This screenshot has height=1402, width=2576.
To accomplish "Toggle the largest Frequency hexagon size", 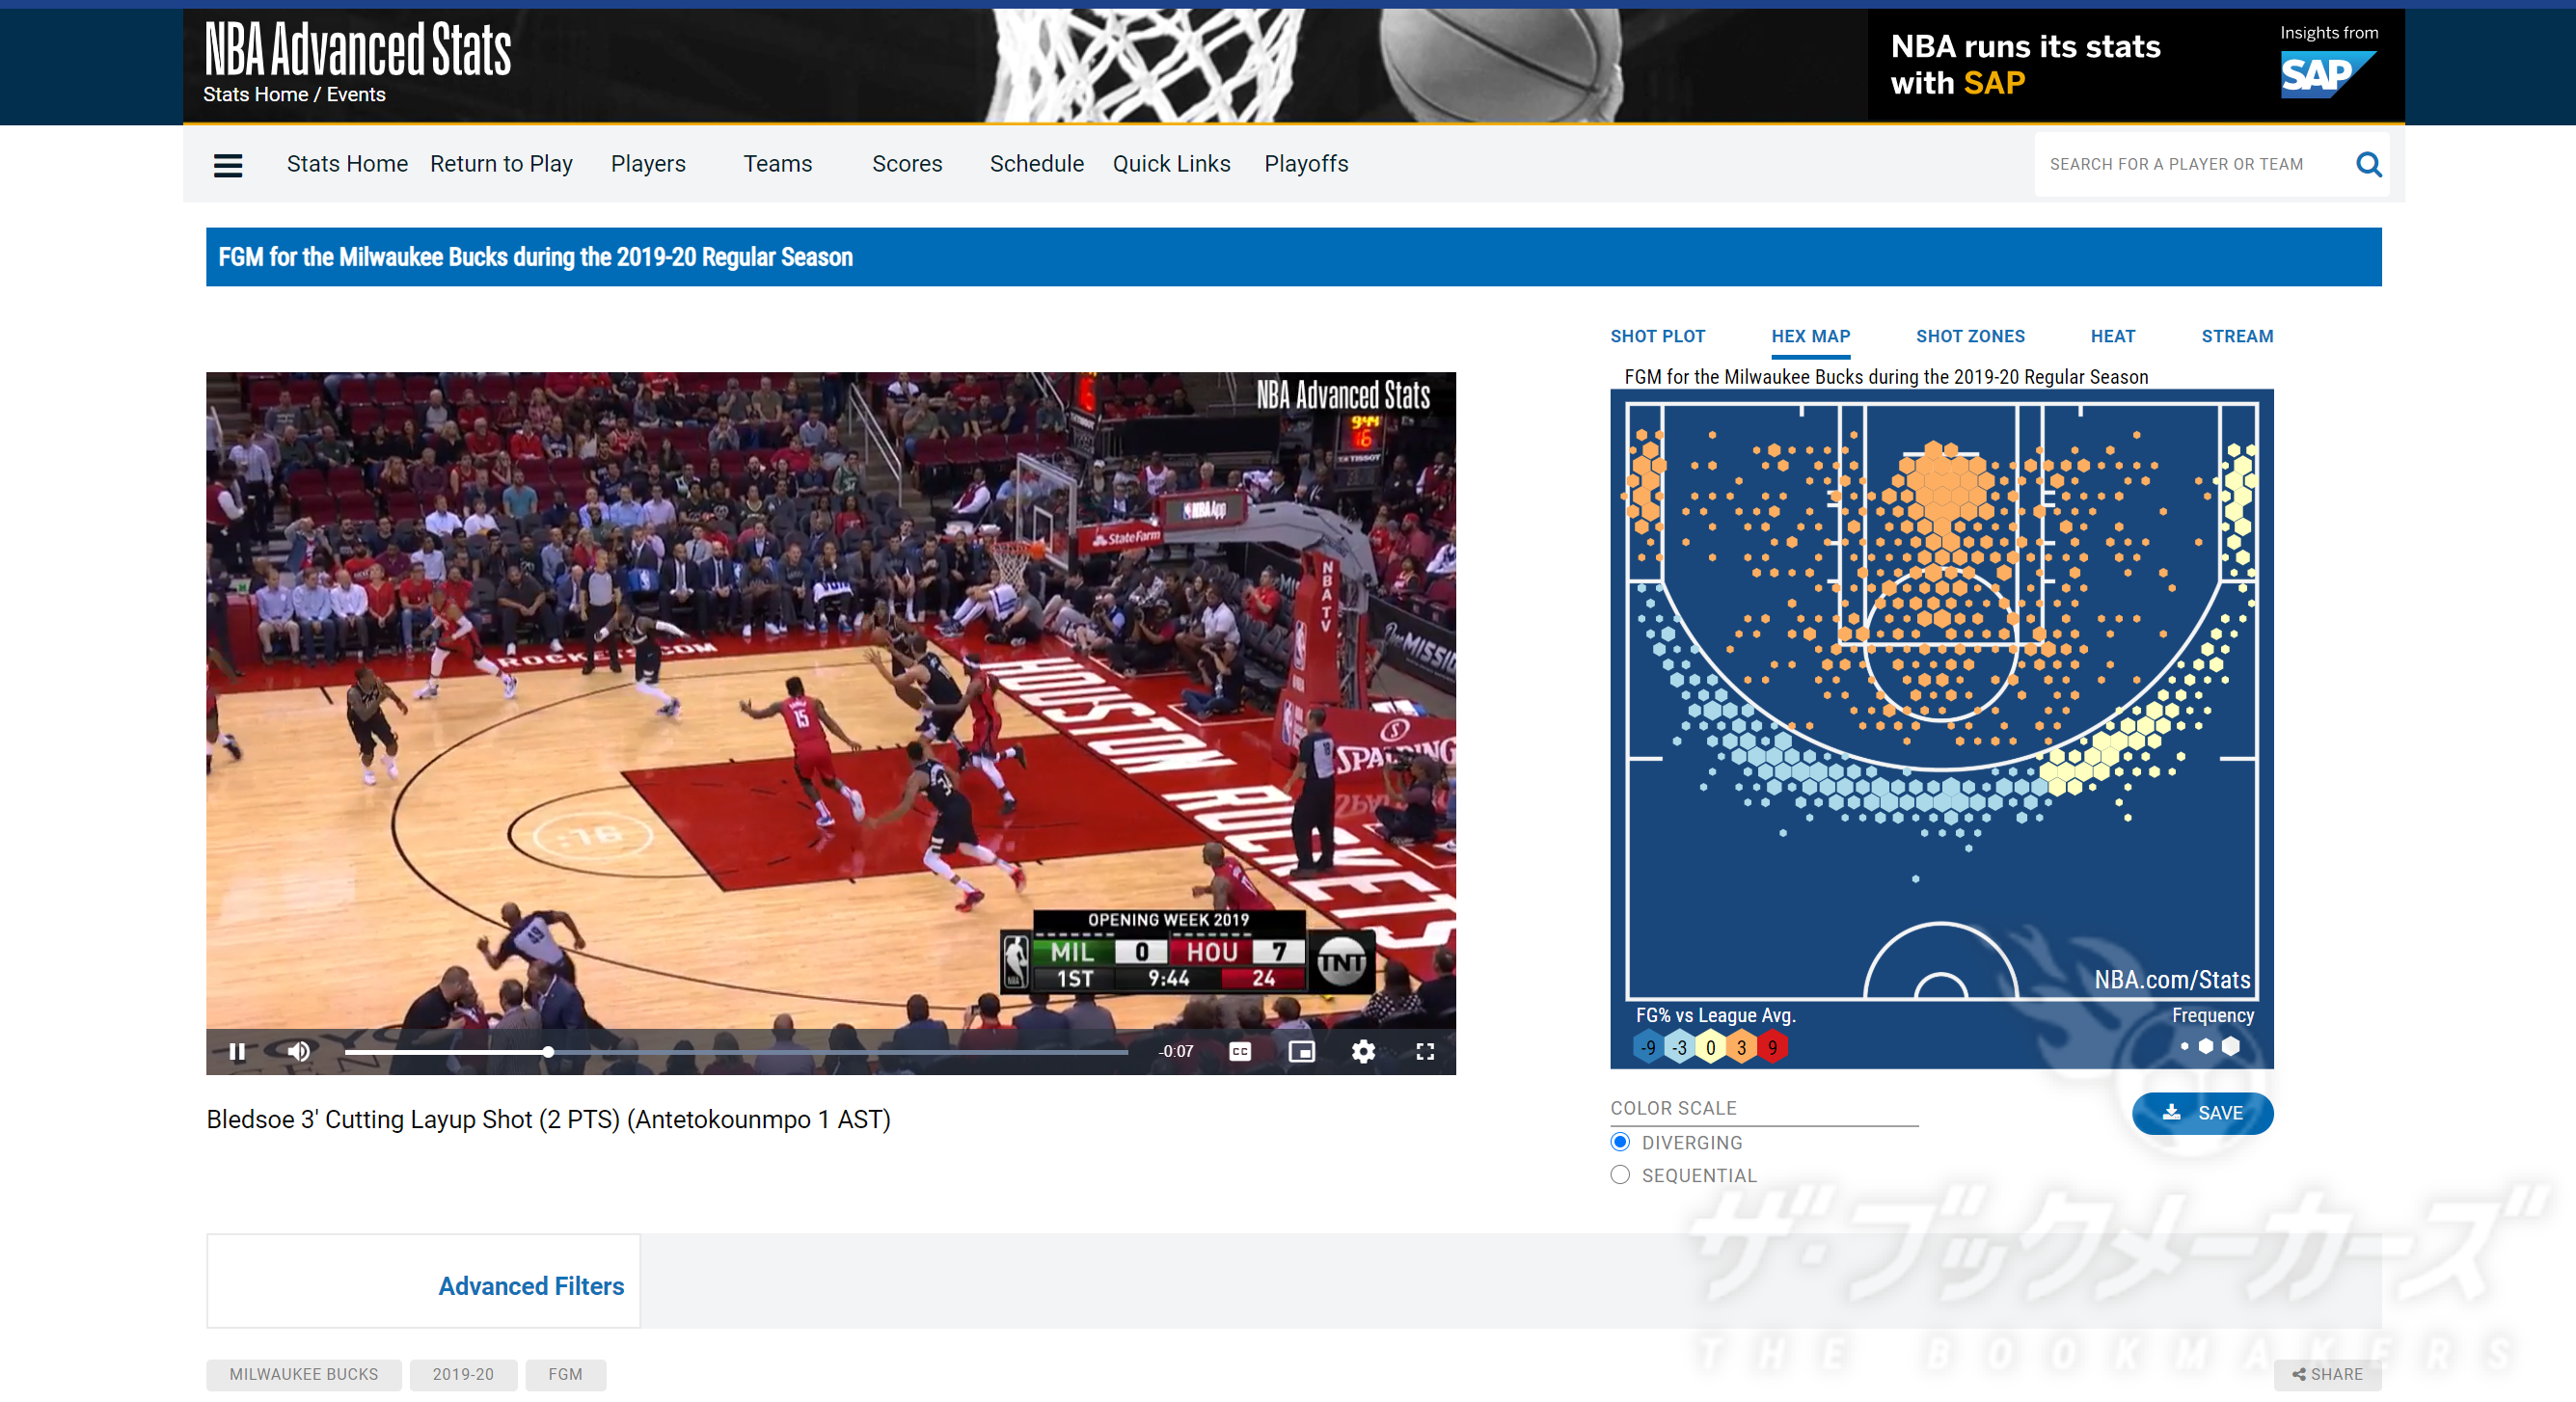I will point(2232,1046).
